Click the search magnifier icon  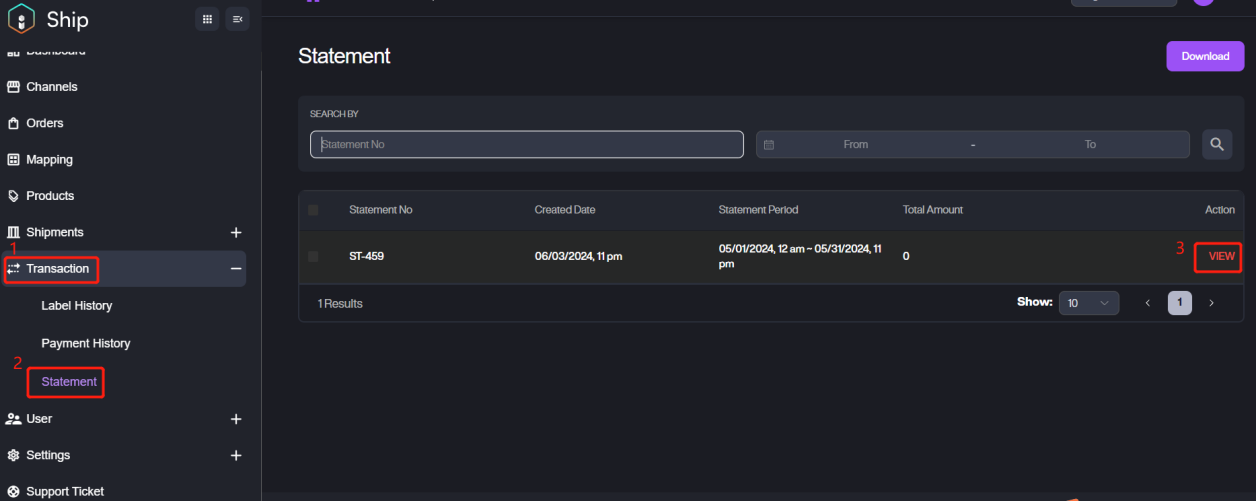click(x=1217, y=145)
